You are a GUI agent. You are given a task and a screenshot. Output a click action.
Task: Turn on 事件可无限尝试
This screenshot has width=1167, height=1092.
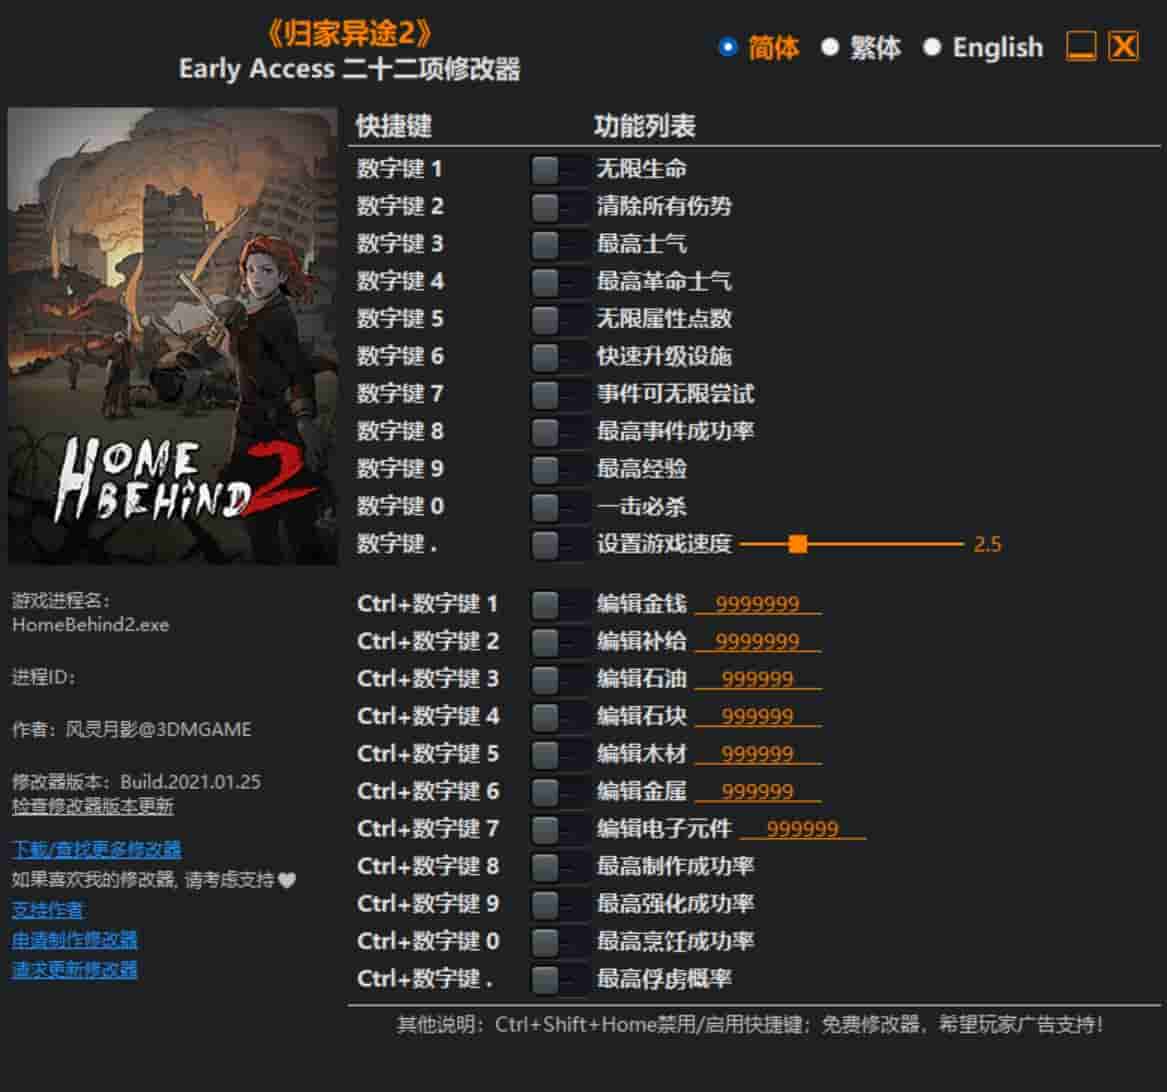coord(558,394)
